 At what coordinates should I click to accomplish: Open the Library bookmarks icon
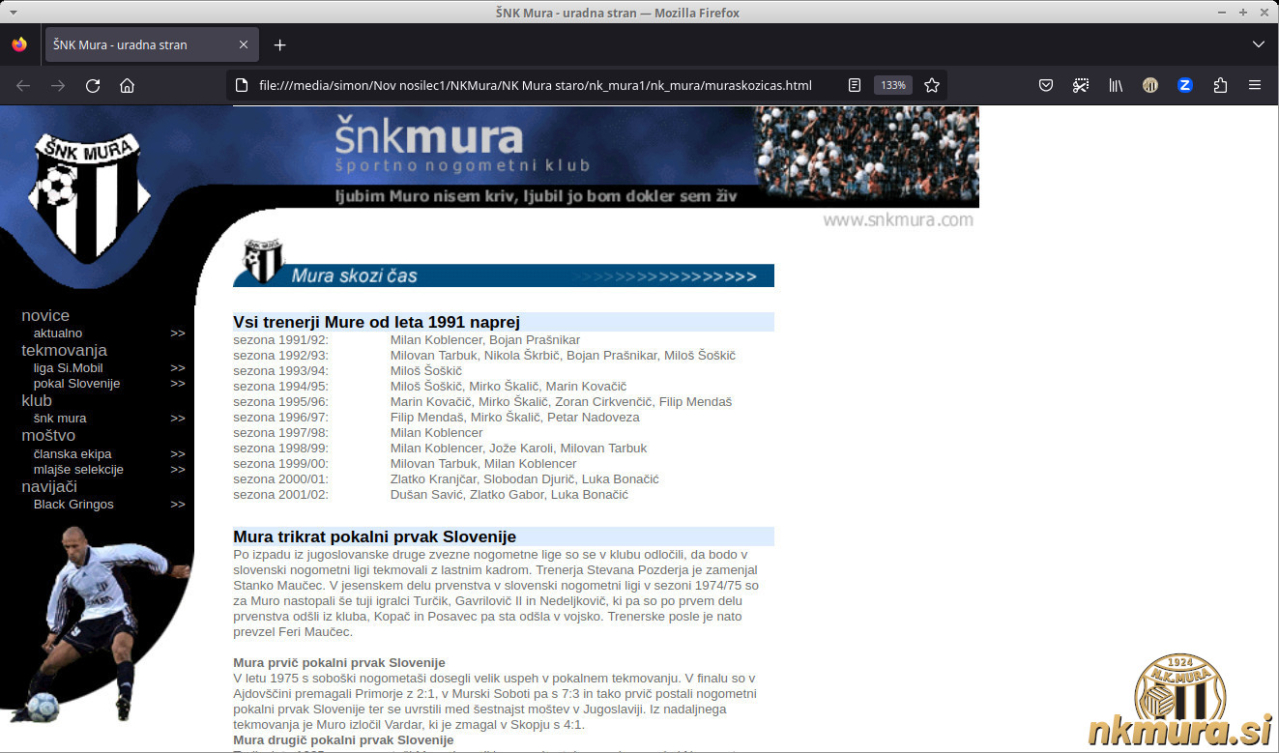pos(1116,86)
